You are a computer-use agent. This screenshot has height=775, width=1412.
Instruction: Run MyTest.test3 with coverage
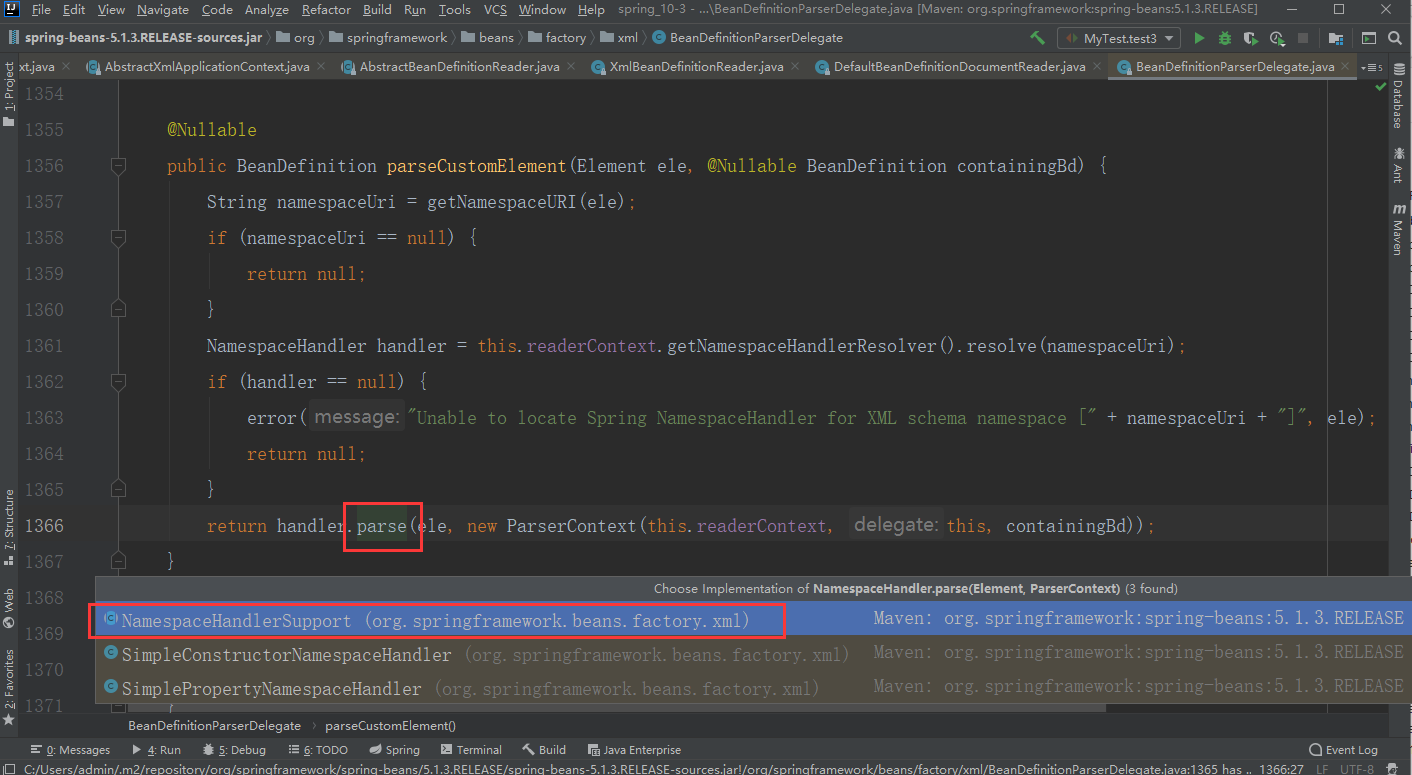[1250, 38]
